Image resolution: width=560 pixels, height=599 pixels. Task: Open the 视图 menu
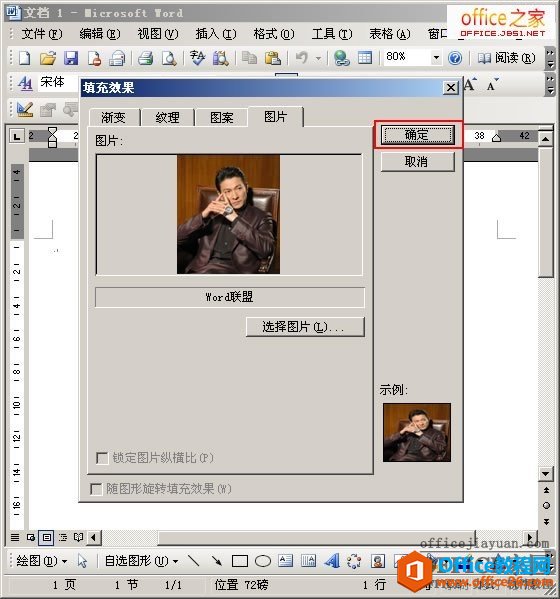click(x=158, y=34)
